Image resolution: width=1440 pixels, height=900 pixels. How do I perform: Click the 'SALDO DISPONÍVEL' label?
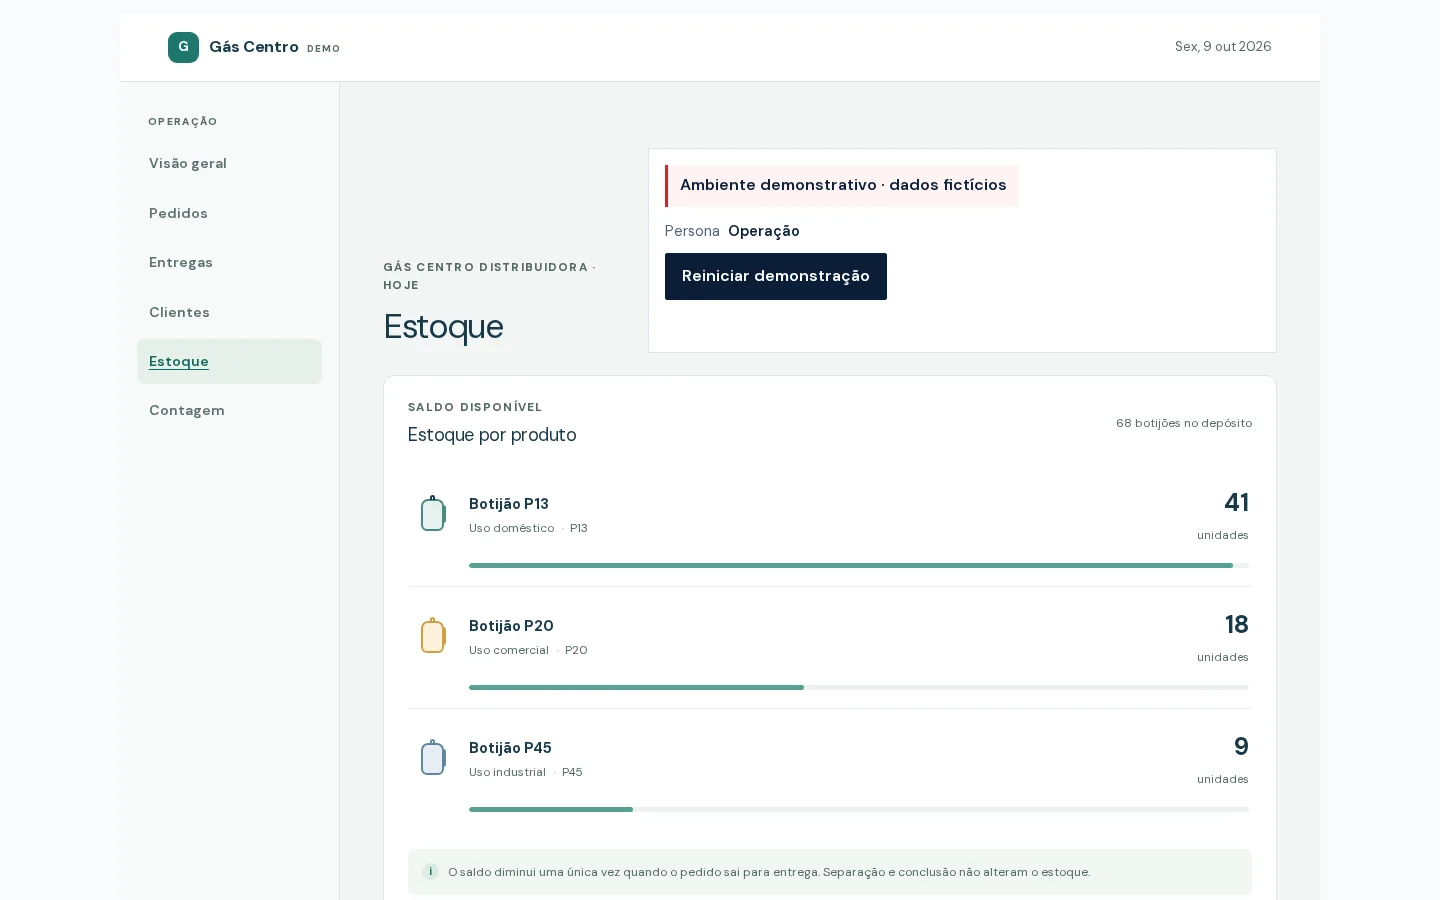475,407
